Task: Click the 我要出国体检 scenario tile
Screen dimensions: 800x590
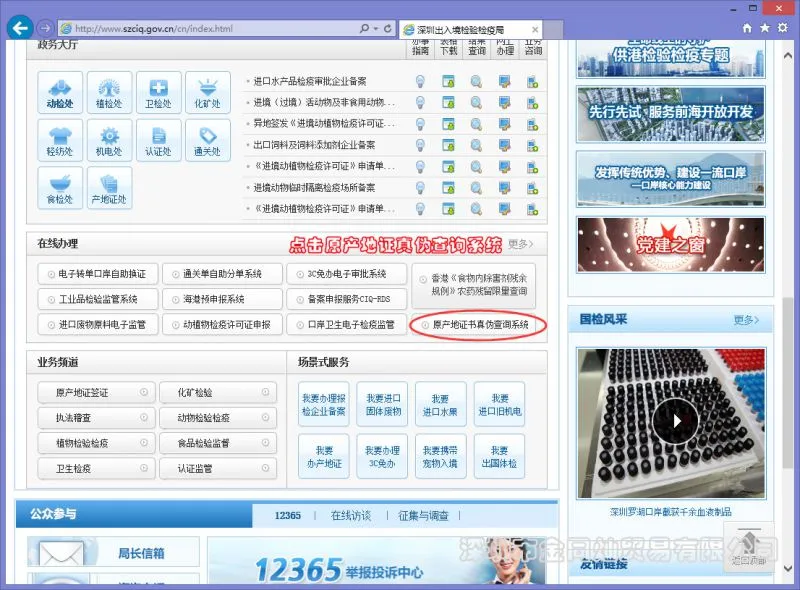Action: [x=499, y=456]
